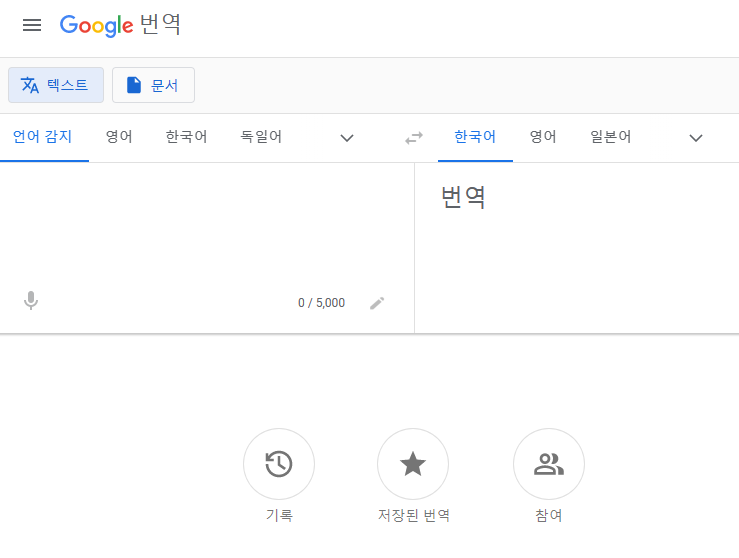
Task: Focus the source text input area
Action: pos(207,224)
